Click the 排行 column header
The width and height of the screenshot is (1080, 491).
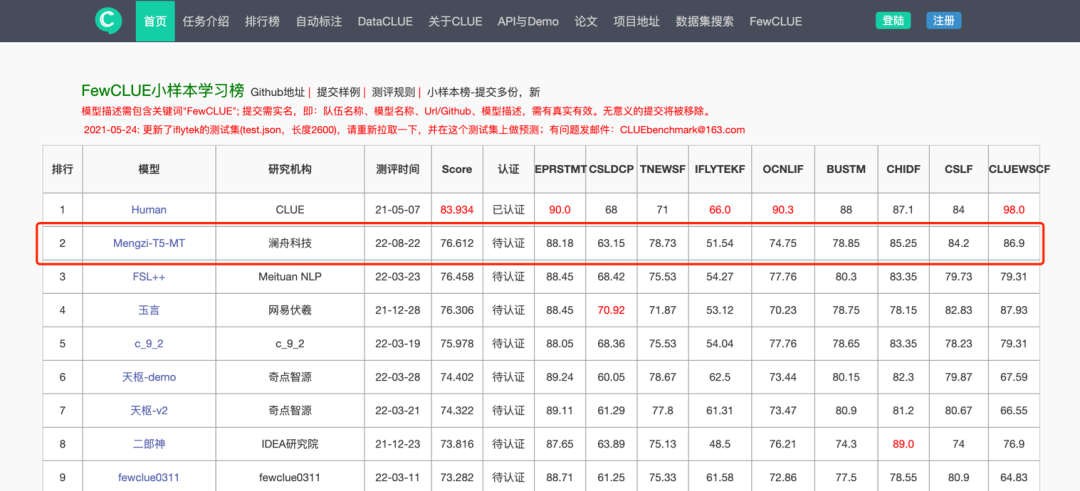coord(63,169)
